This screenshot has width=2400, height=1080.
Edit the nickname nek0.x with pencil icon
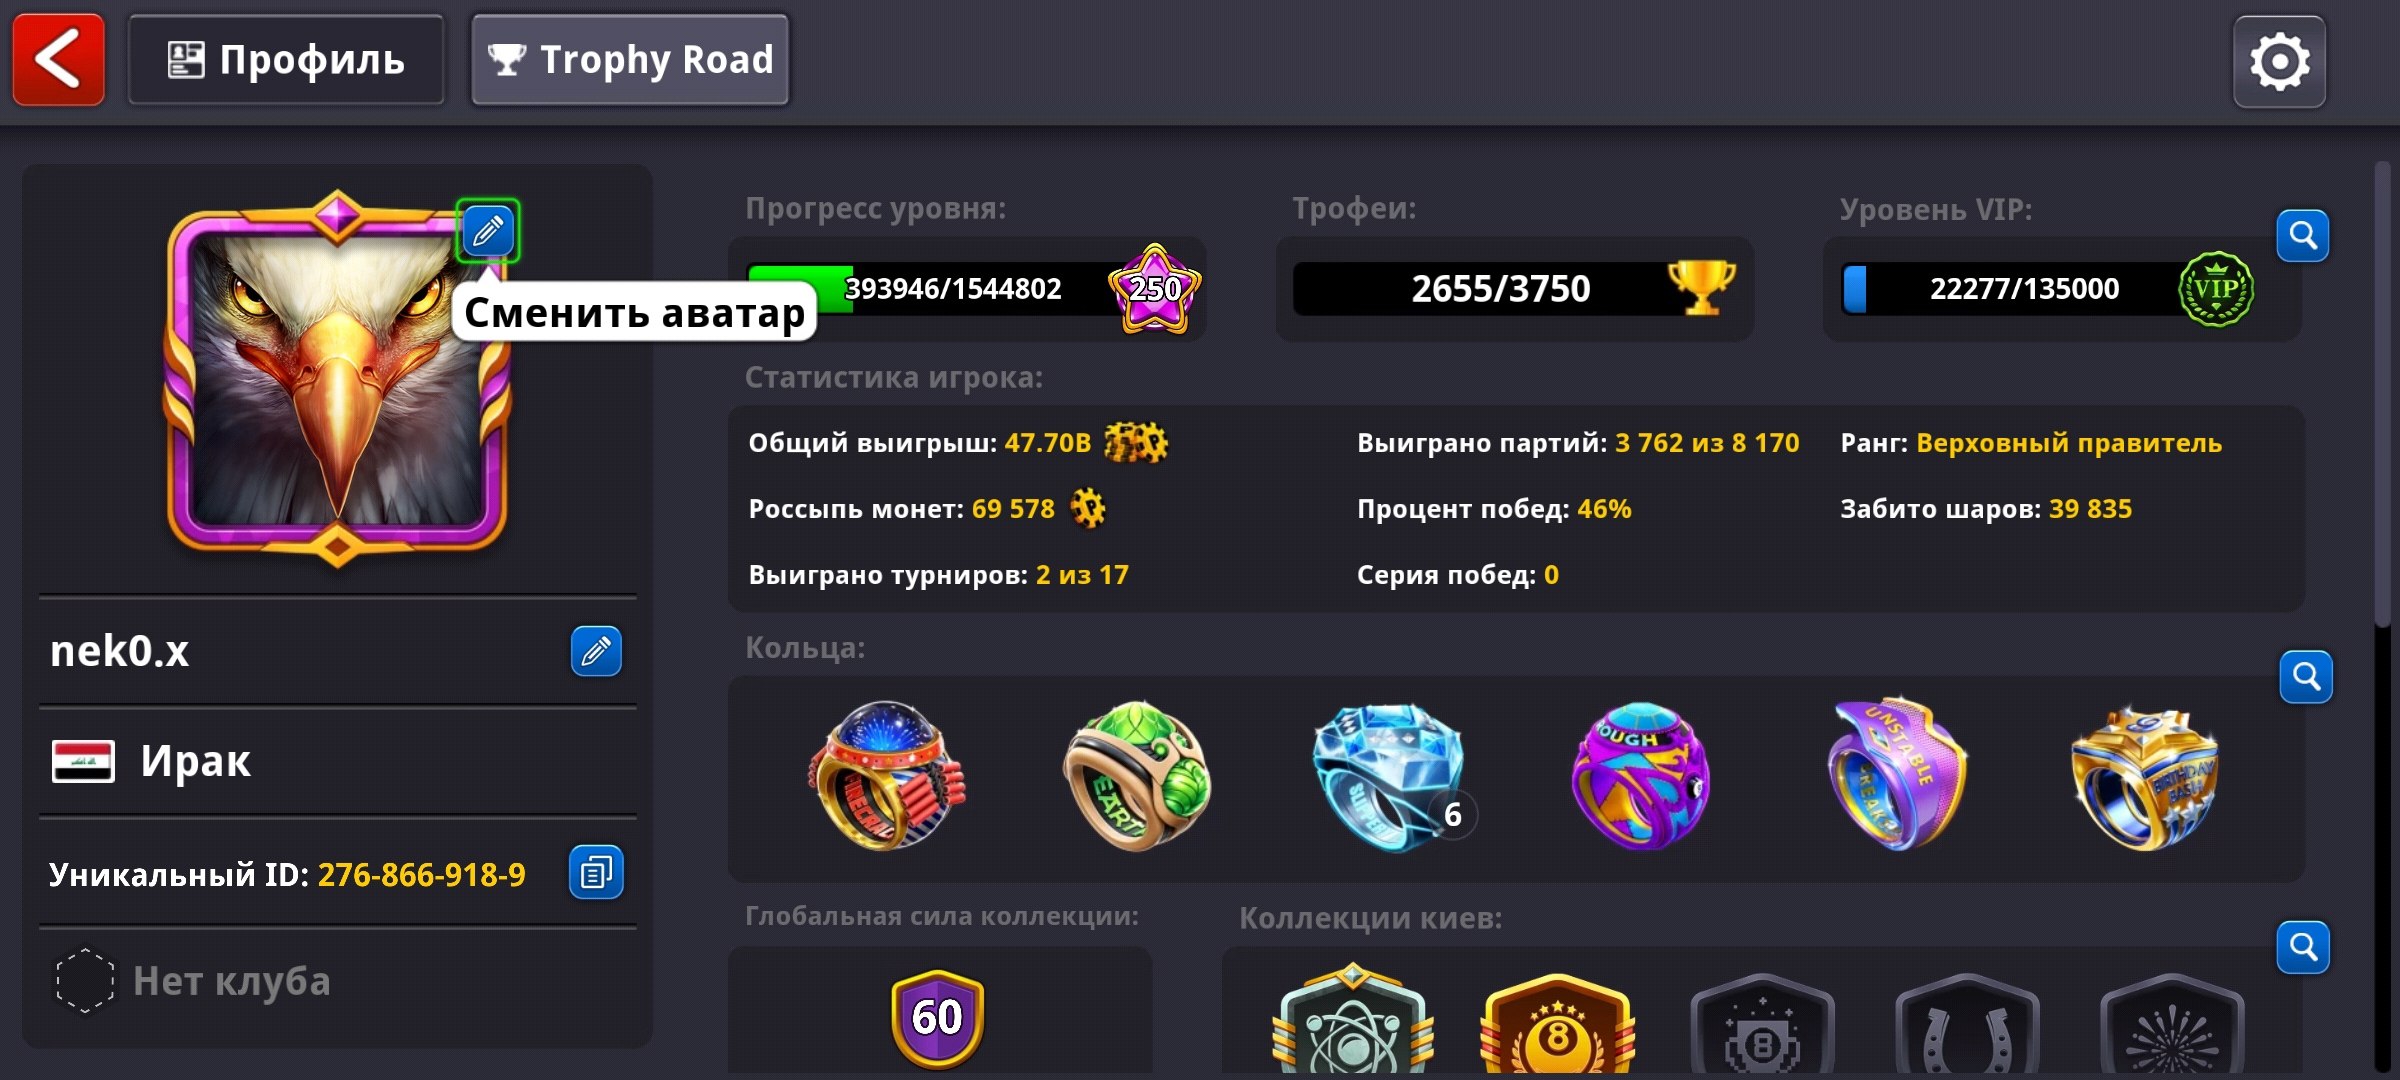[x=596, y=652]
